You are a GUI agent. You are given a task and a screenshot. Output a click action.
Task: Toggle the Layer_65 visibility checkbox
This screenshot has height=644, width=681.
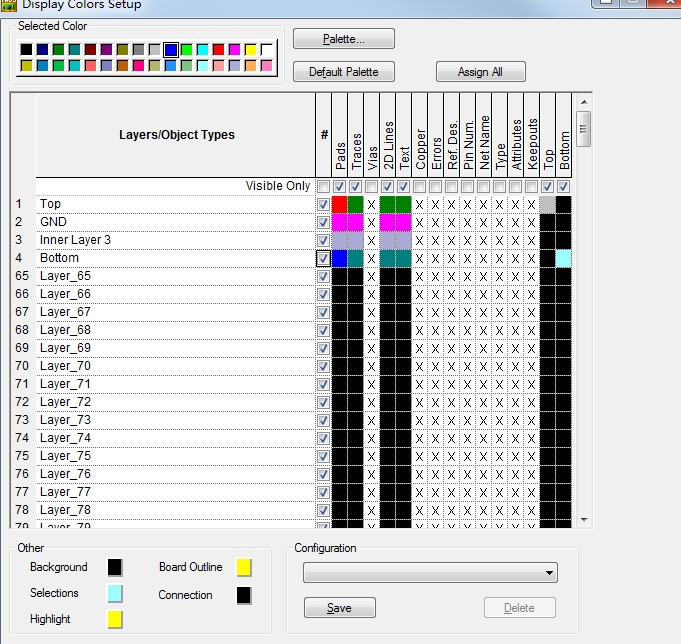(x=323, y=277)
